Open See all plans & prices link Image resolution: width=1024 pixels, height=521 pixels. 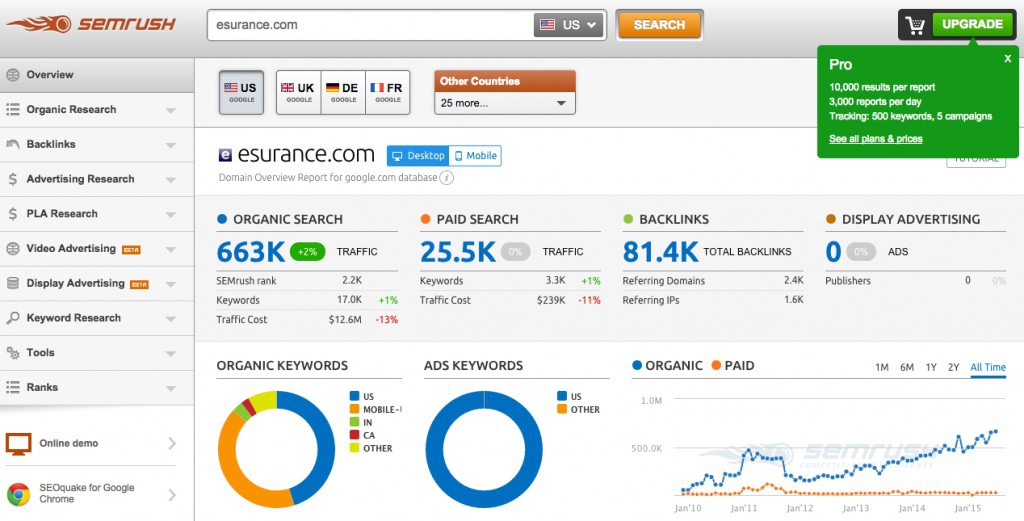click(876, 139)
